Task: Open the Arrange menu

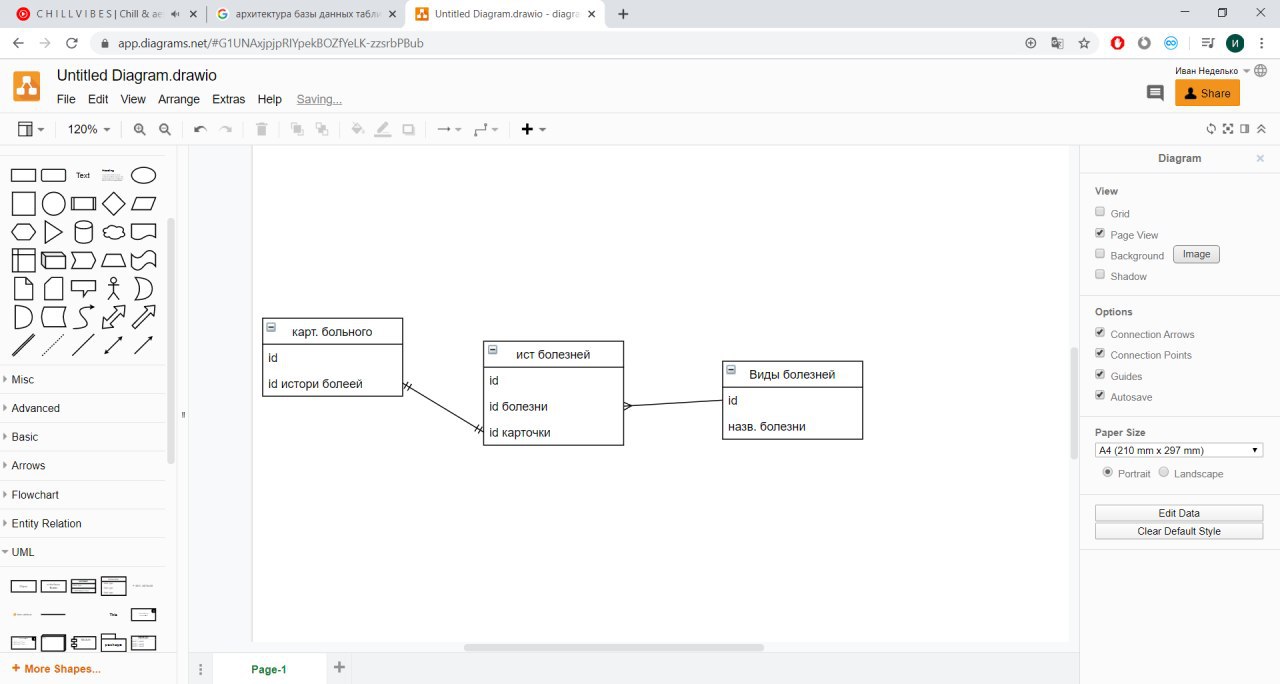Action: 179,99
